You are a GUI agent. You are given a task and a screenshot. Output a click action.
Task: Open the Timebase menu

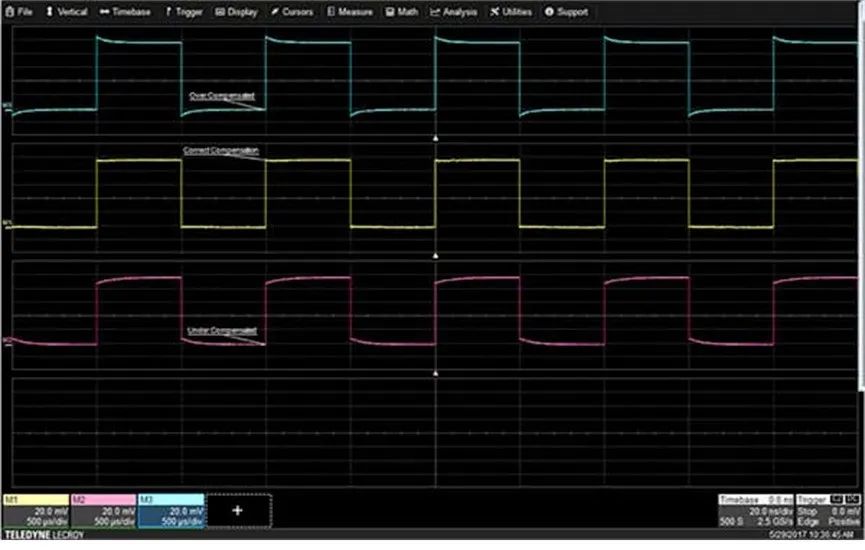[x=125, y=12]
